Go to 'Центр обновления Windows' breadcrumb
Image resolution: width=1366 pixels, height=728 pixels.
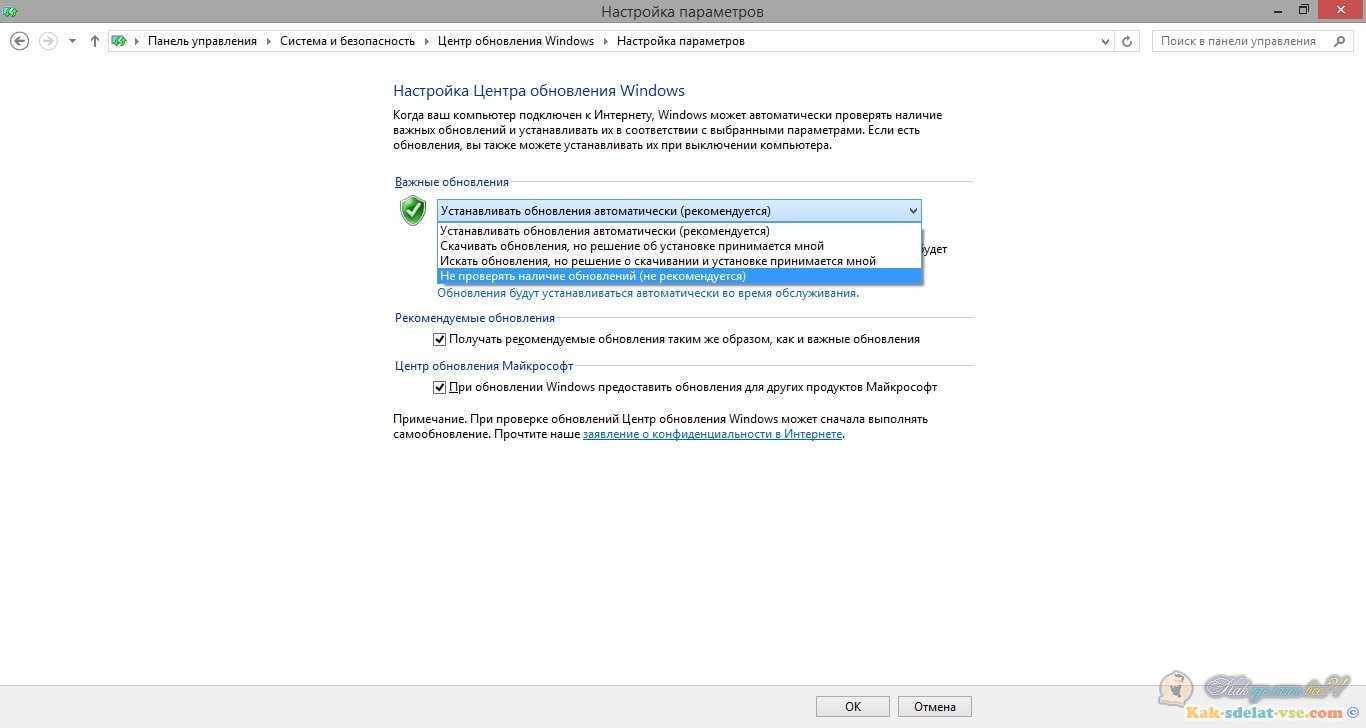coord(516,41)
